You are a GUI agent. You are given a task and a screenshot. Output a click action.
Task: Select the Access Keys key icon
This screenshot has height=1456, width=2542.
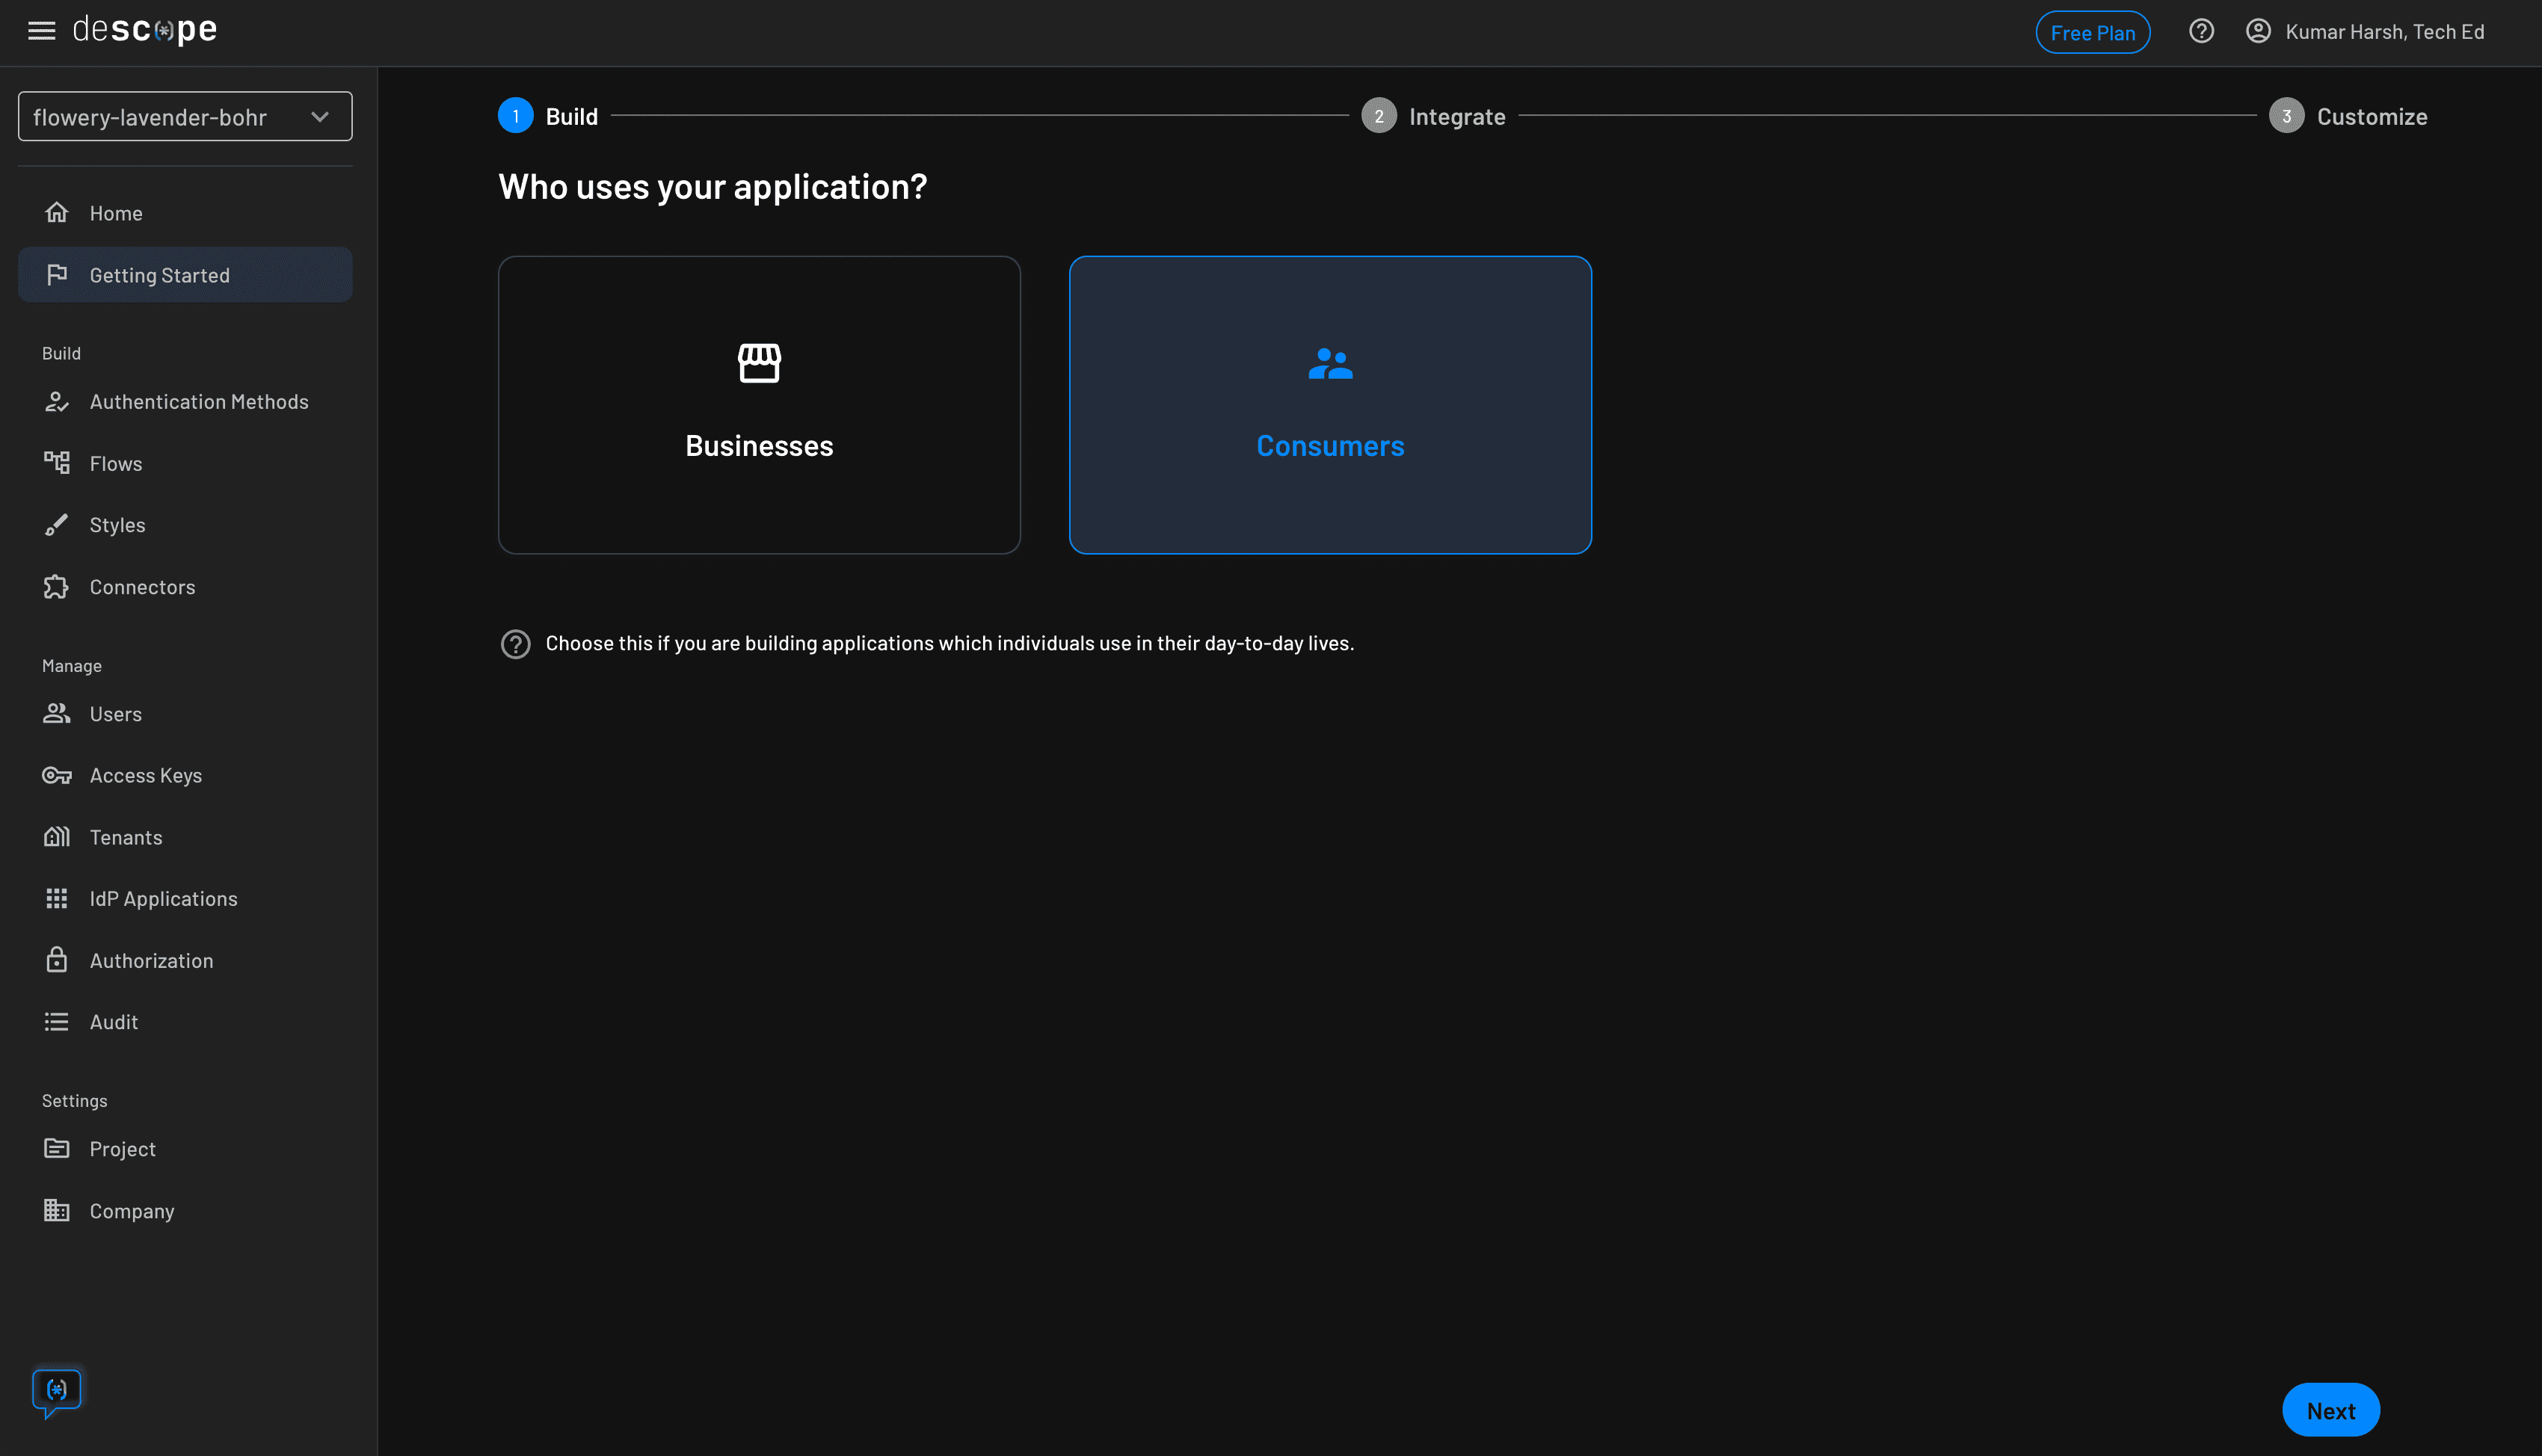pyautogui.click(x=57, y=775)
